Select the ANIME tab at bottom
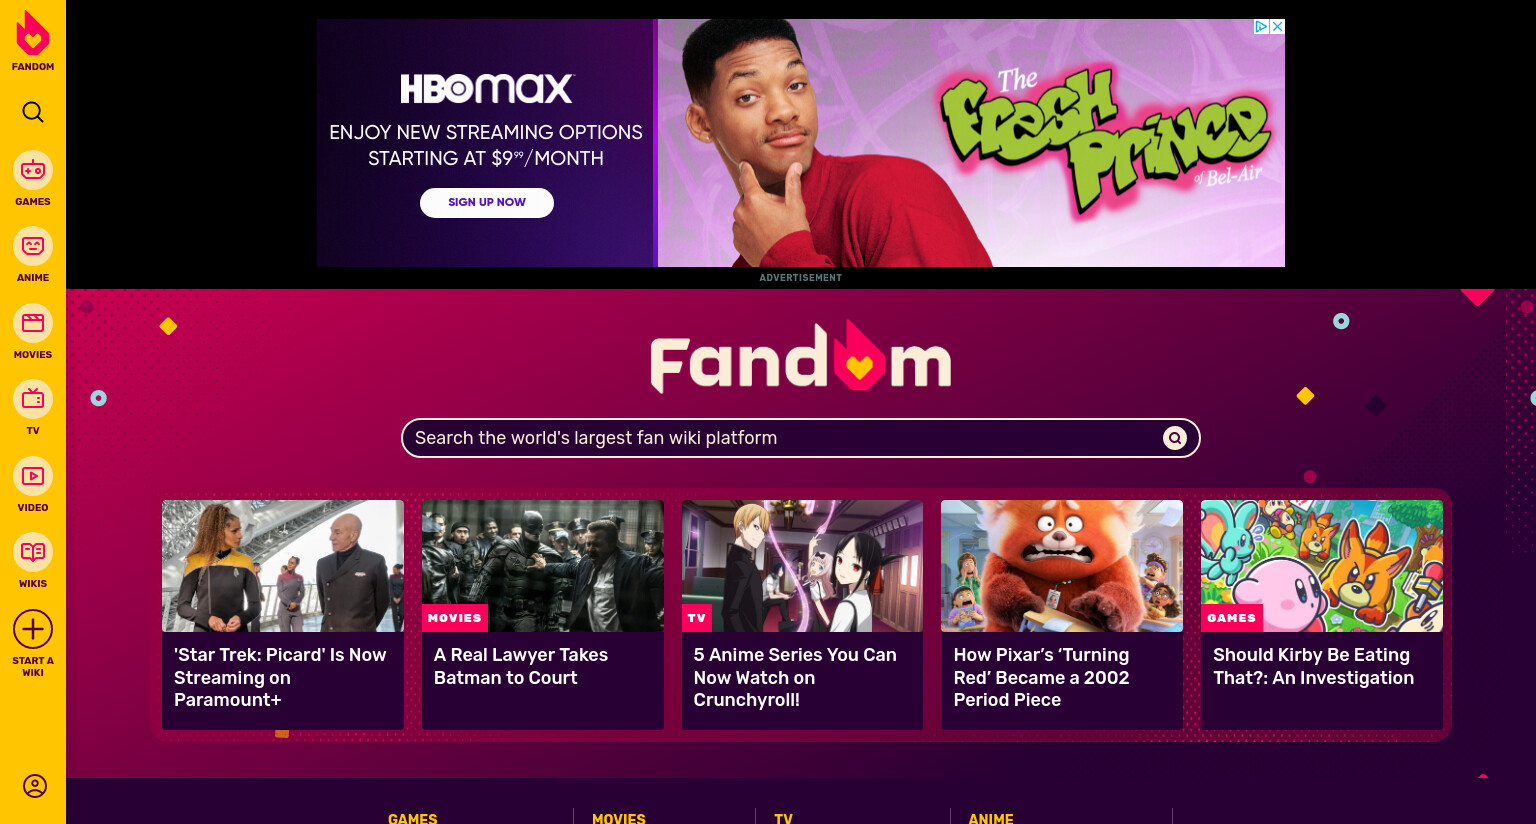1536x824 pixels. point(991,818)
